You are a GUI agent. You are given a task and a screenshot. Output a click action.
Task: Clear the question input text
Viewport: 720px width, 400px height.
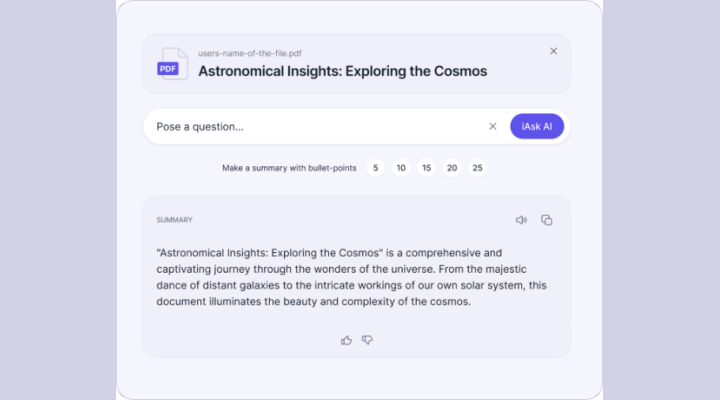pos(492,126)
